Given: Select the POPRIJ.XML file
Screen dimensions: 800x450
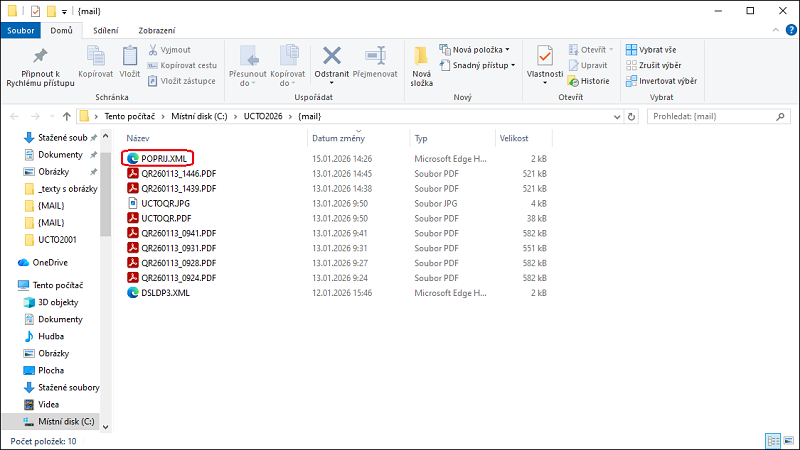Looking at the screenshot, I should pos(165,158).
